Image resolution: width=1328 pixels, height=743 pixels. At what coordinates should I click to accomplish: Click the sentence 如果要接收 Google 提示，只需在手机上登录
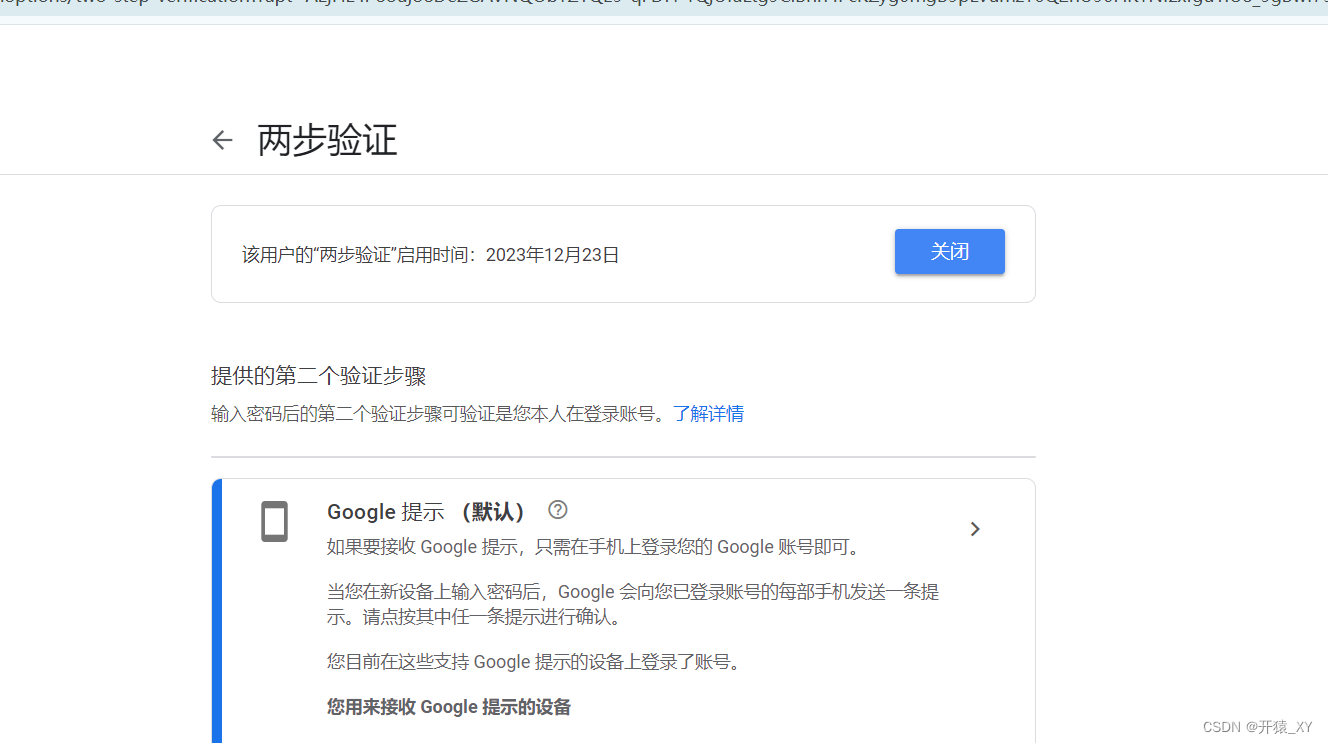click(594, 547)
